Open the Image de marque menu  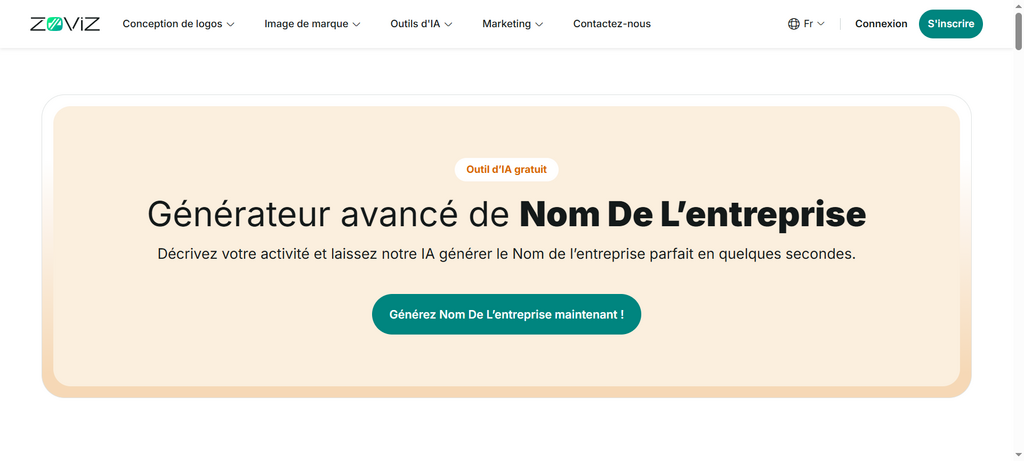pyautogui.click(x=305, y=24)
